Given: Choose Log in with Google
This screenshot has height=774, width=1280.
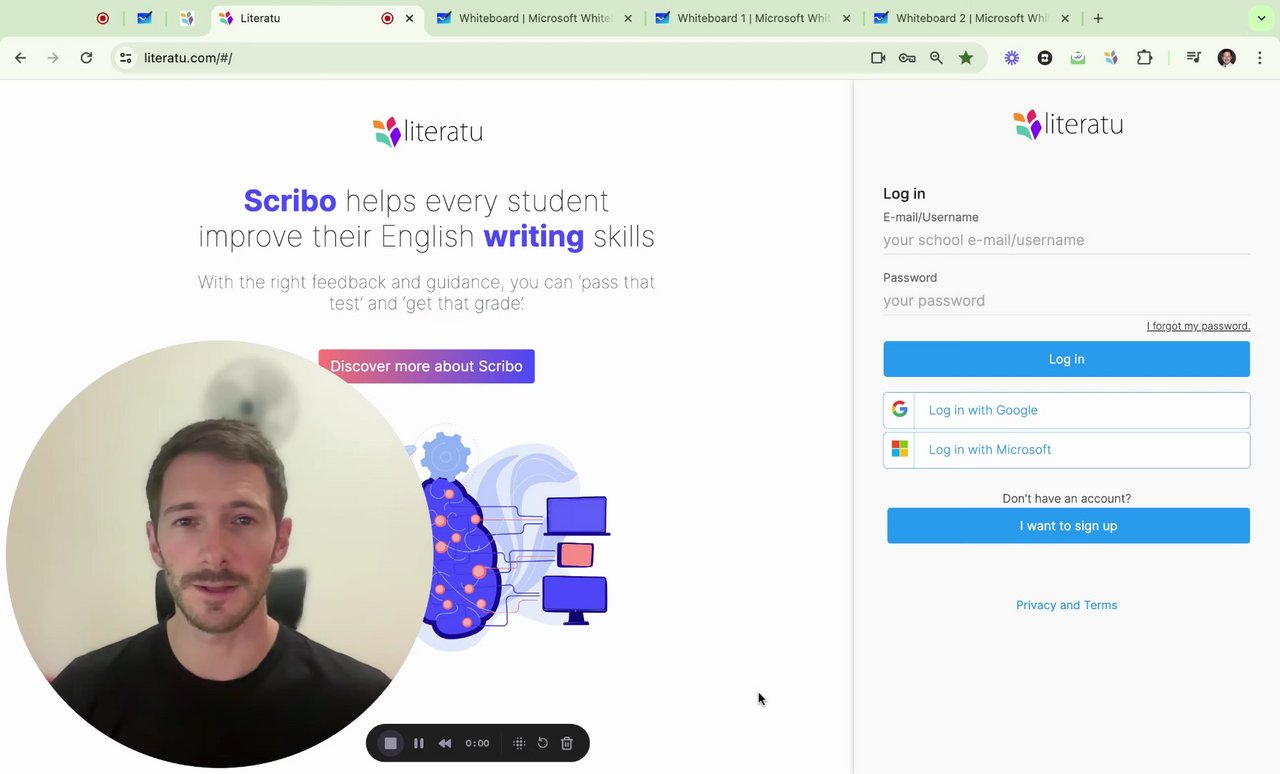Looking at the screenshot, I should (x=1066, y=410).
